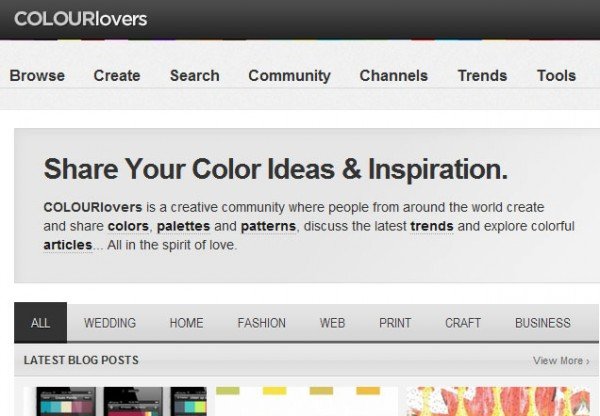
Task: Open the Channels menu
Action: click(393, 75)
